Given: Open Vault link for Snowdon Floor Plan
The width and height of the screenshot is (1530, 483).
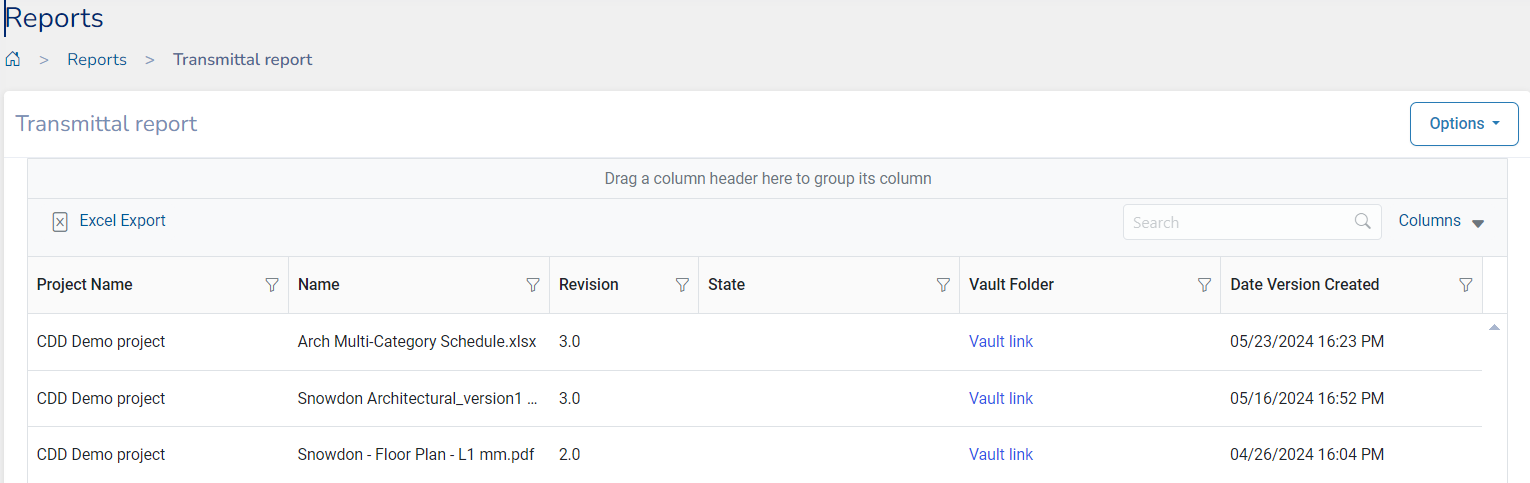Looking at the screenshot, I should [1000, 454].
